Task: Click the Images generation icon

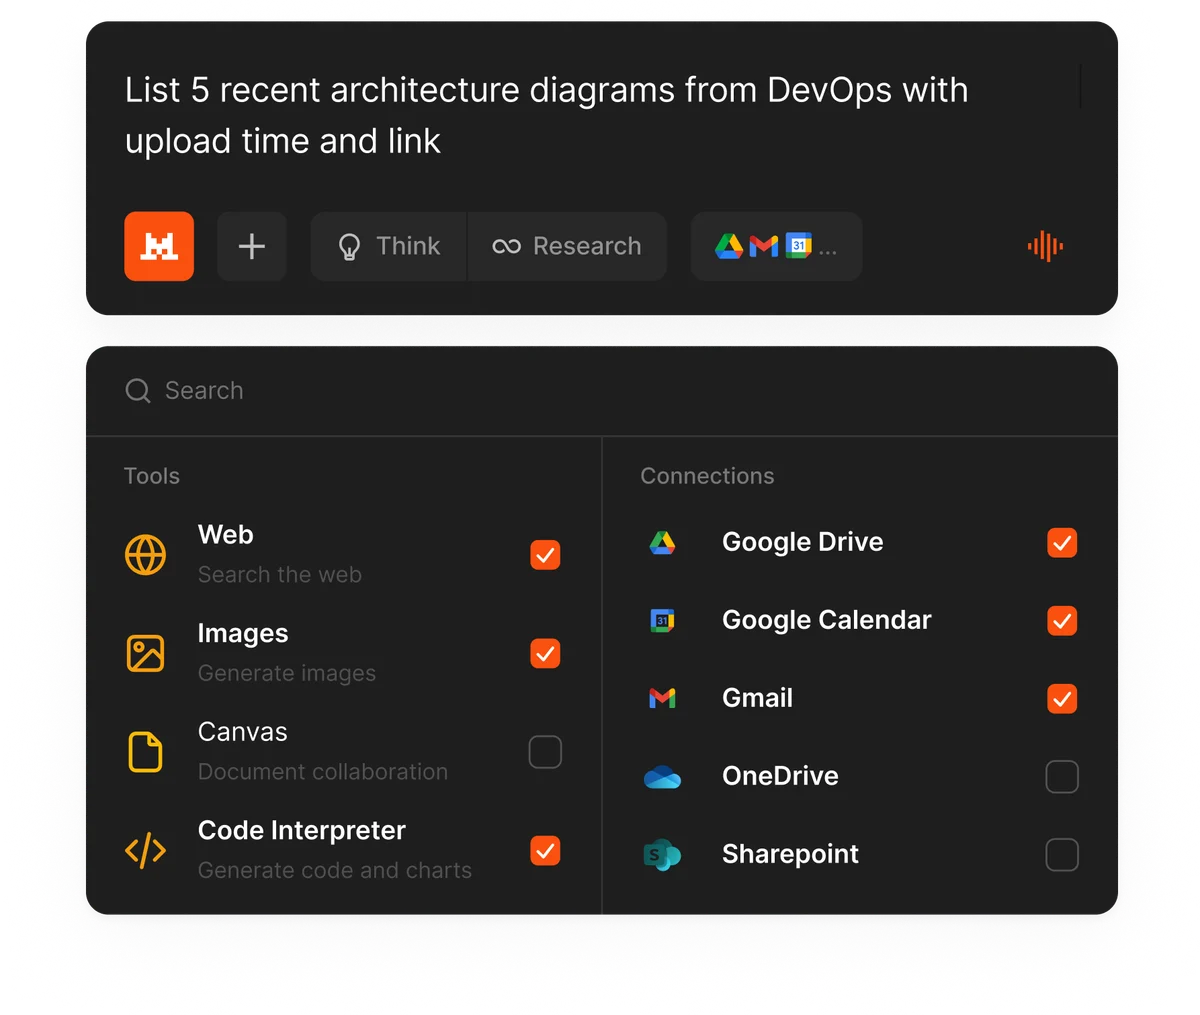Action: click(x=146, y=652)
